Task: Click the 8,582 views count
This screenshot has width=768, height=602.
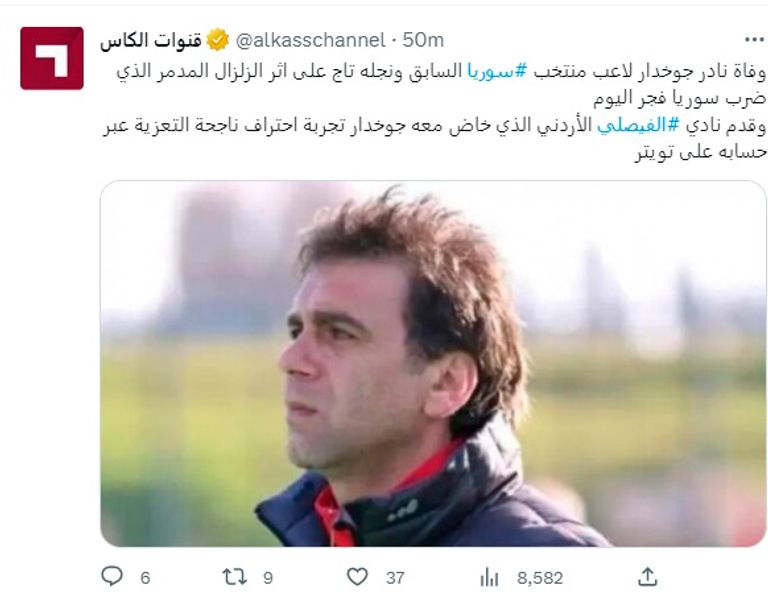Action: 540,578
